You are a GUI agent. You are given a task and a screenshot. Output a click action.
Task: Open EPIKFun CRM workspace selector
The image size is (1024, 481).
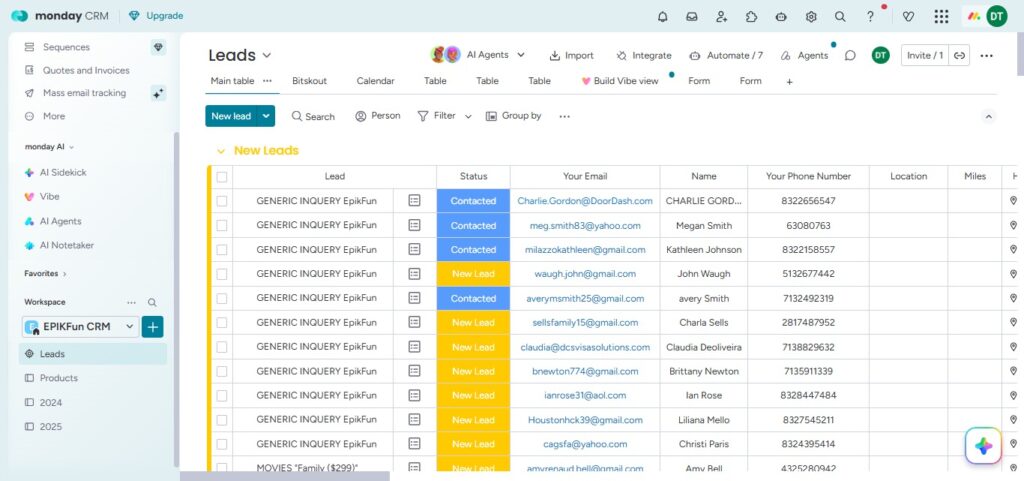80,326
